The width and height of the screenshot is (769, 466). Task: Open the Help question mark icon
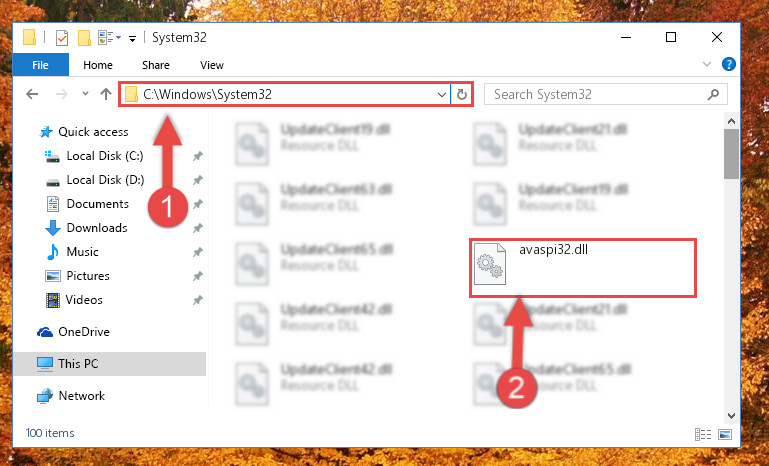coord(729,64)
